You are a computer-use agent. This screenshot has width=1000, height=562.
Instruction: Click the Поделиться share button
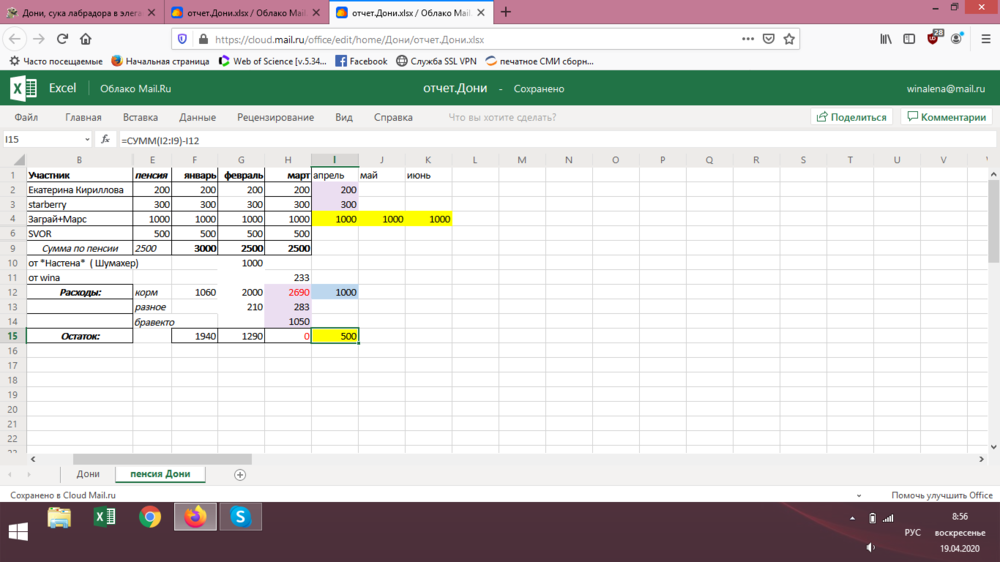[851, 117]
